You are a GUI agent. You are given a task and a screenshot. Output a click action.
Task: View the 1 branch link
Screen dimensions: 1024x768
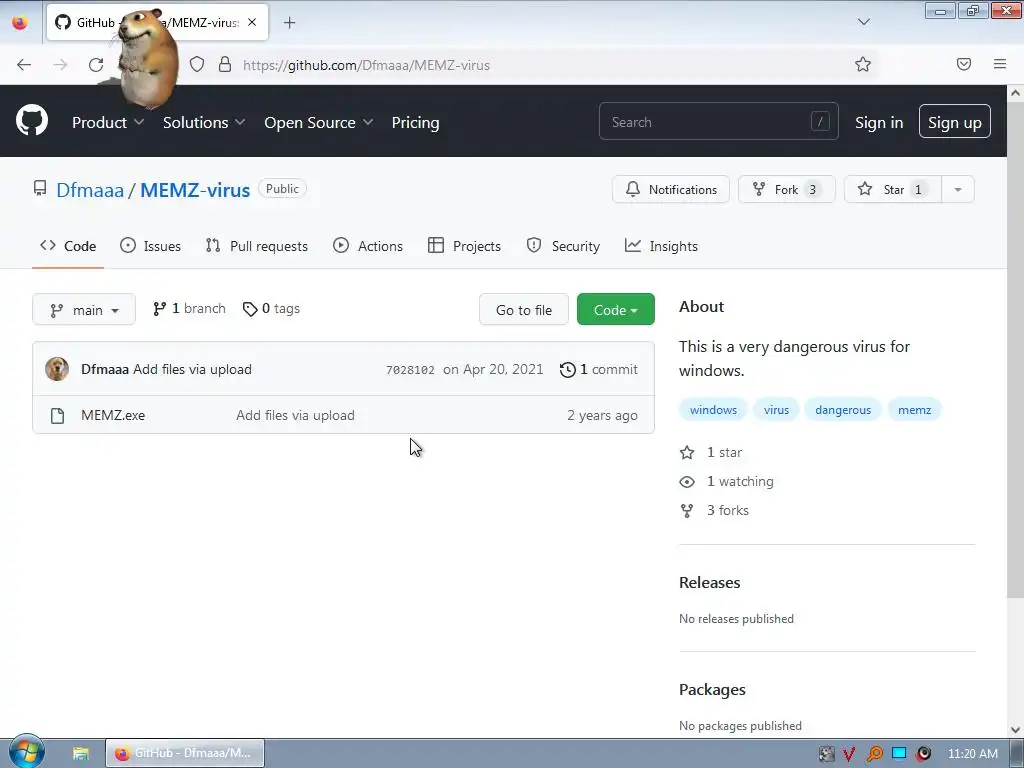coord(189,309)
